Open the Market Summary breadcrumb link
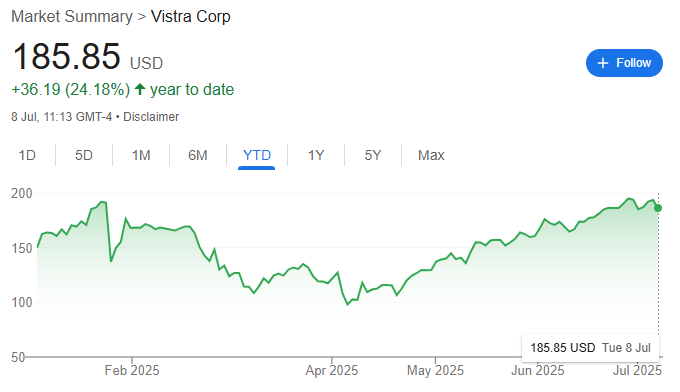Image resolution: width=680 pixels, height=392 pixels. [x=72, y=16]
